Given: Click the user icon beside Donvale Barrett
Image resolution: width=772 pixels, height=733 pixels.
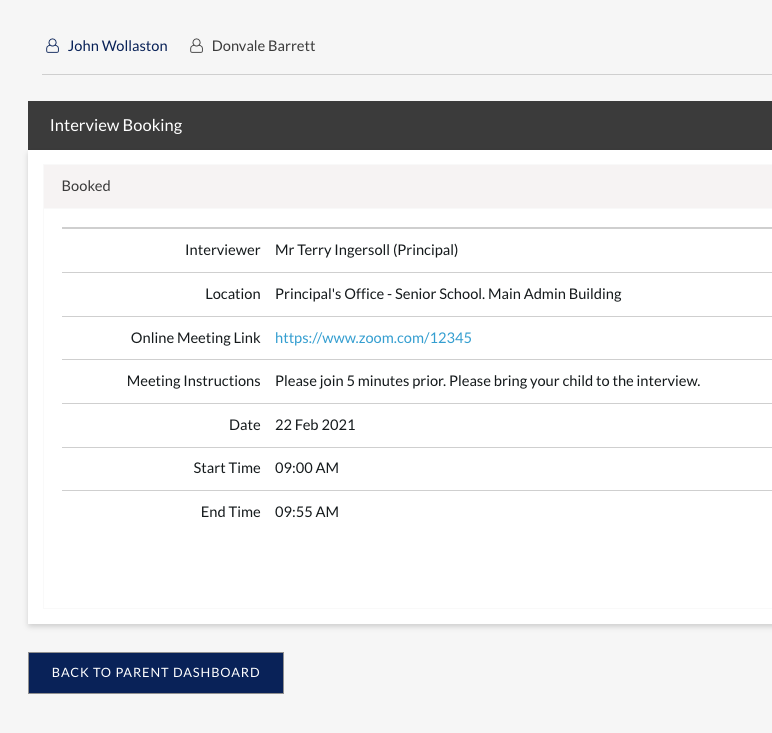Looking at the screenshot, I should pos(197,46).
